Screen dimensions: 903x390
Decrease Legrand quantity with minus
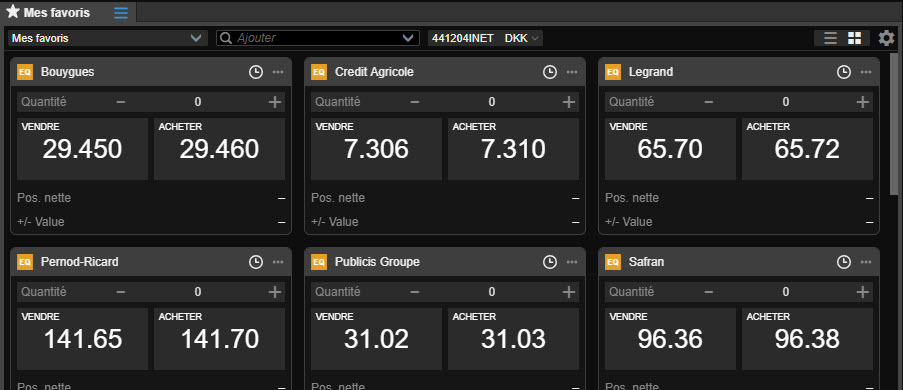tap(709, 102)
